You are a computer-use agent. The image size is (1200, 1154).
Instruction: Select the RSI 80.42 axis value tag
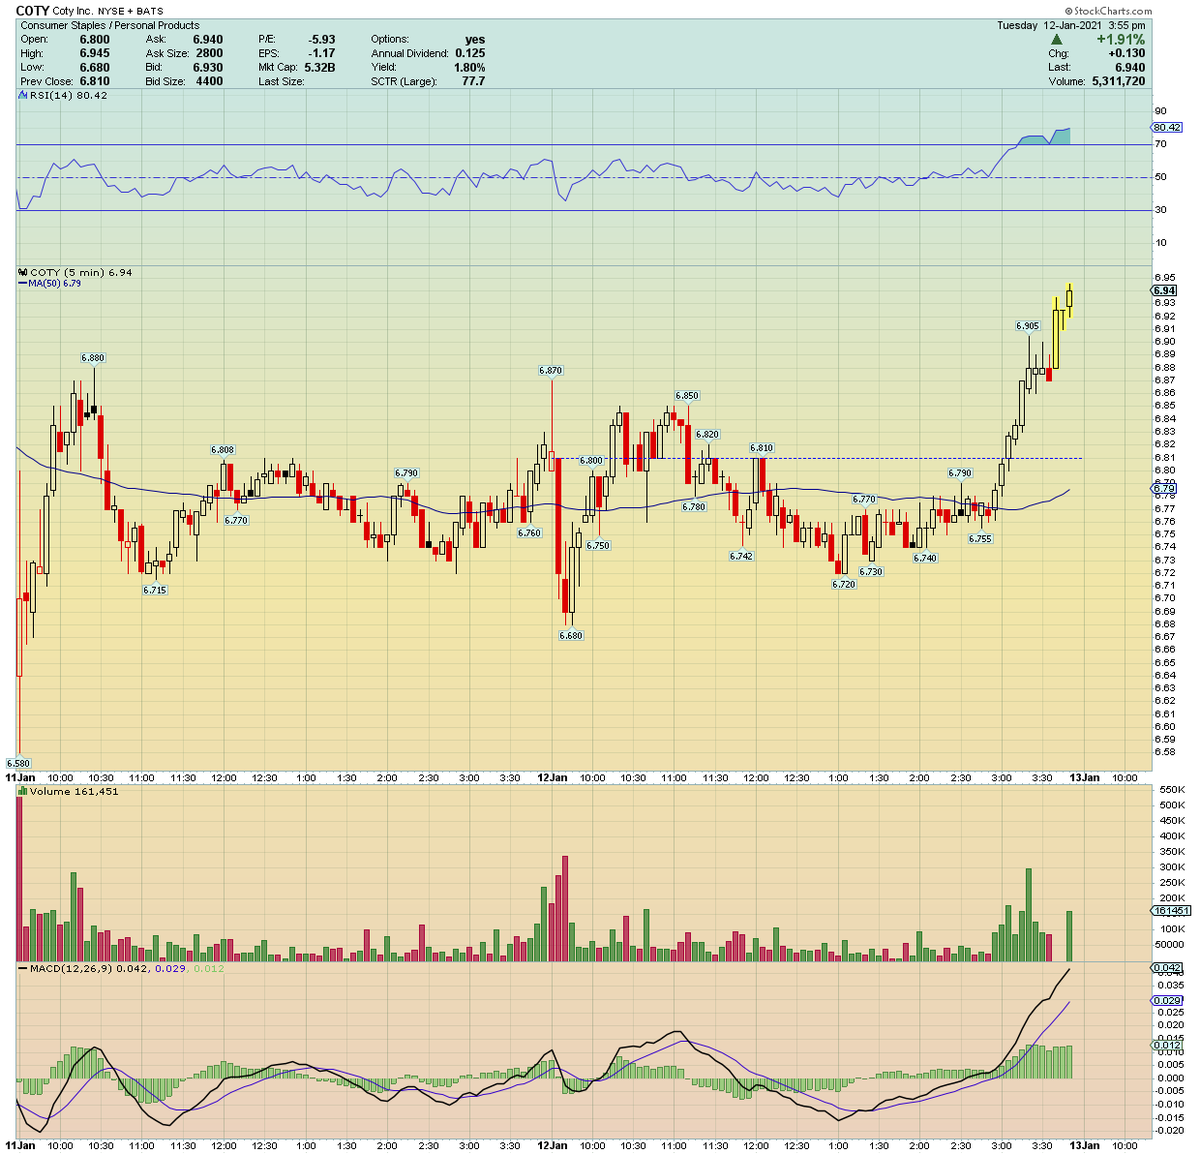click(x=1168, y=127)
